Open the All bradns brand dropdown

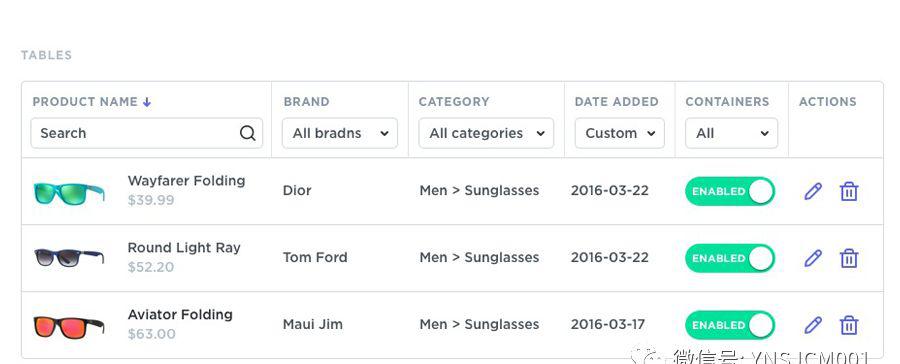pyautogui.click(x=340, y=133)
